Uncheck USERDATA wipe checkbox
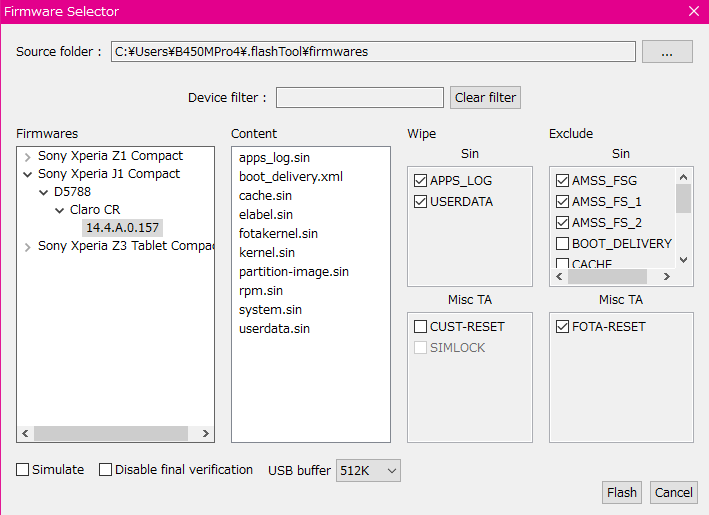709x515 pixels. coord(421,202)
